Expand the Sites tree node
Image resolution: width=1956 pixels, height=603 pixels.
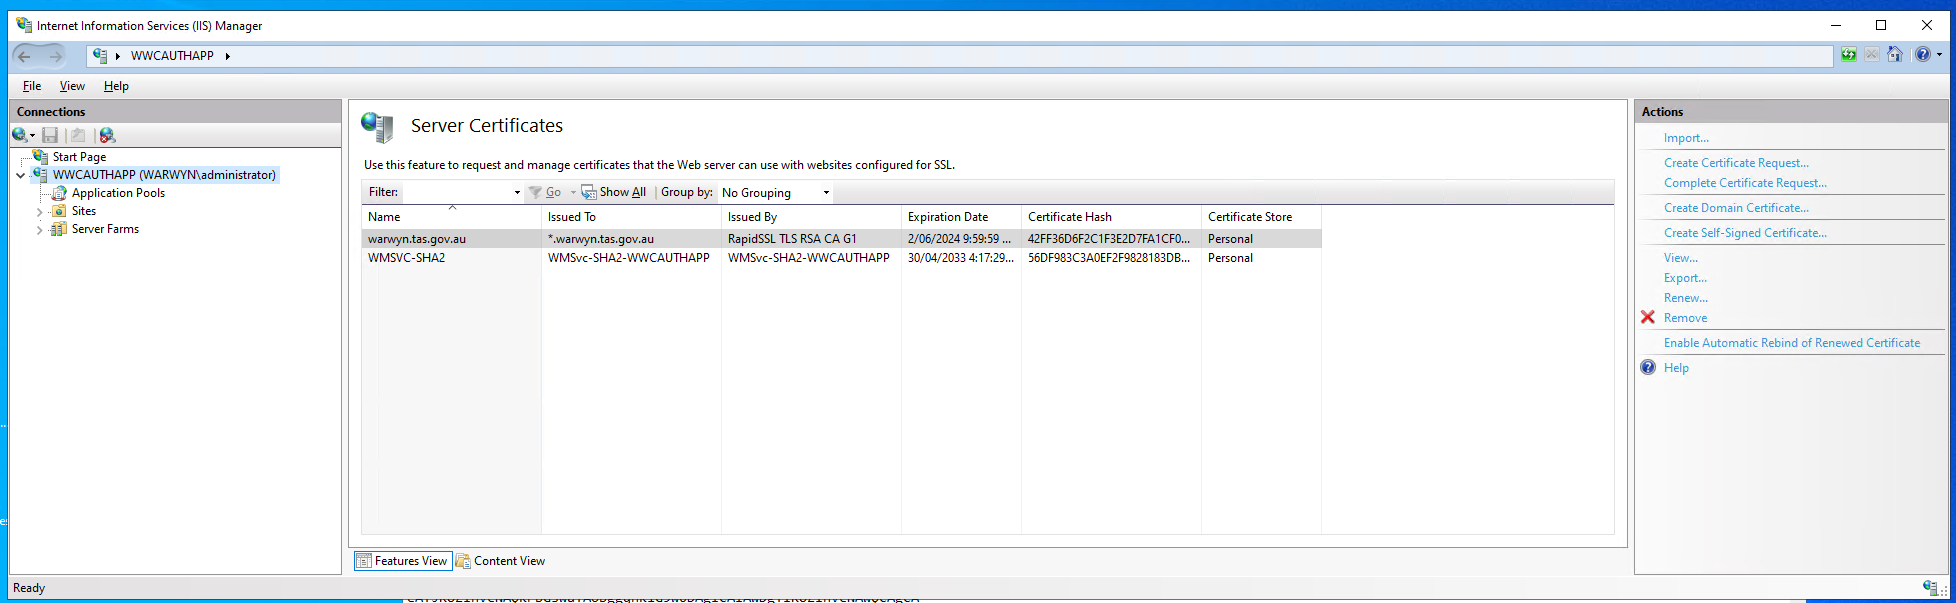tap(40, 211)
